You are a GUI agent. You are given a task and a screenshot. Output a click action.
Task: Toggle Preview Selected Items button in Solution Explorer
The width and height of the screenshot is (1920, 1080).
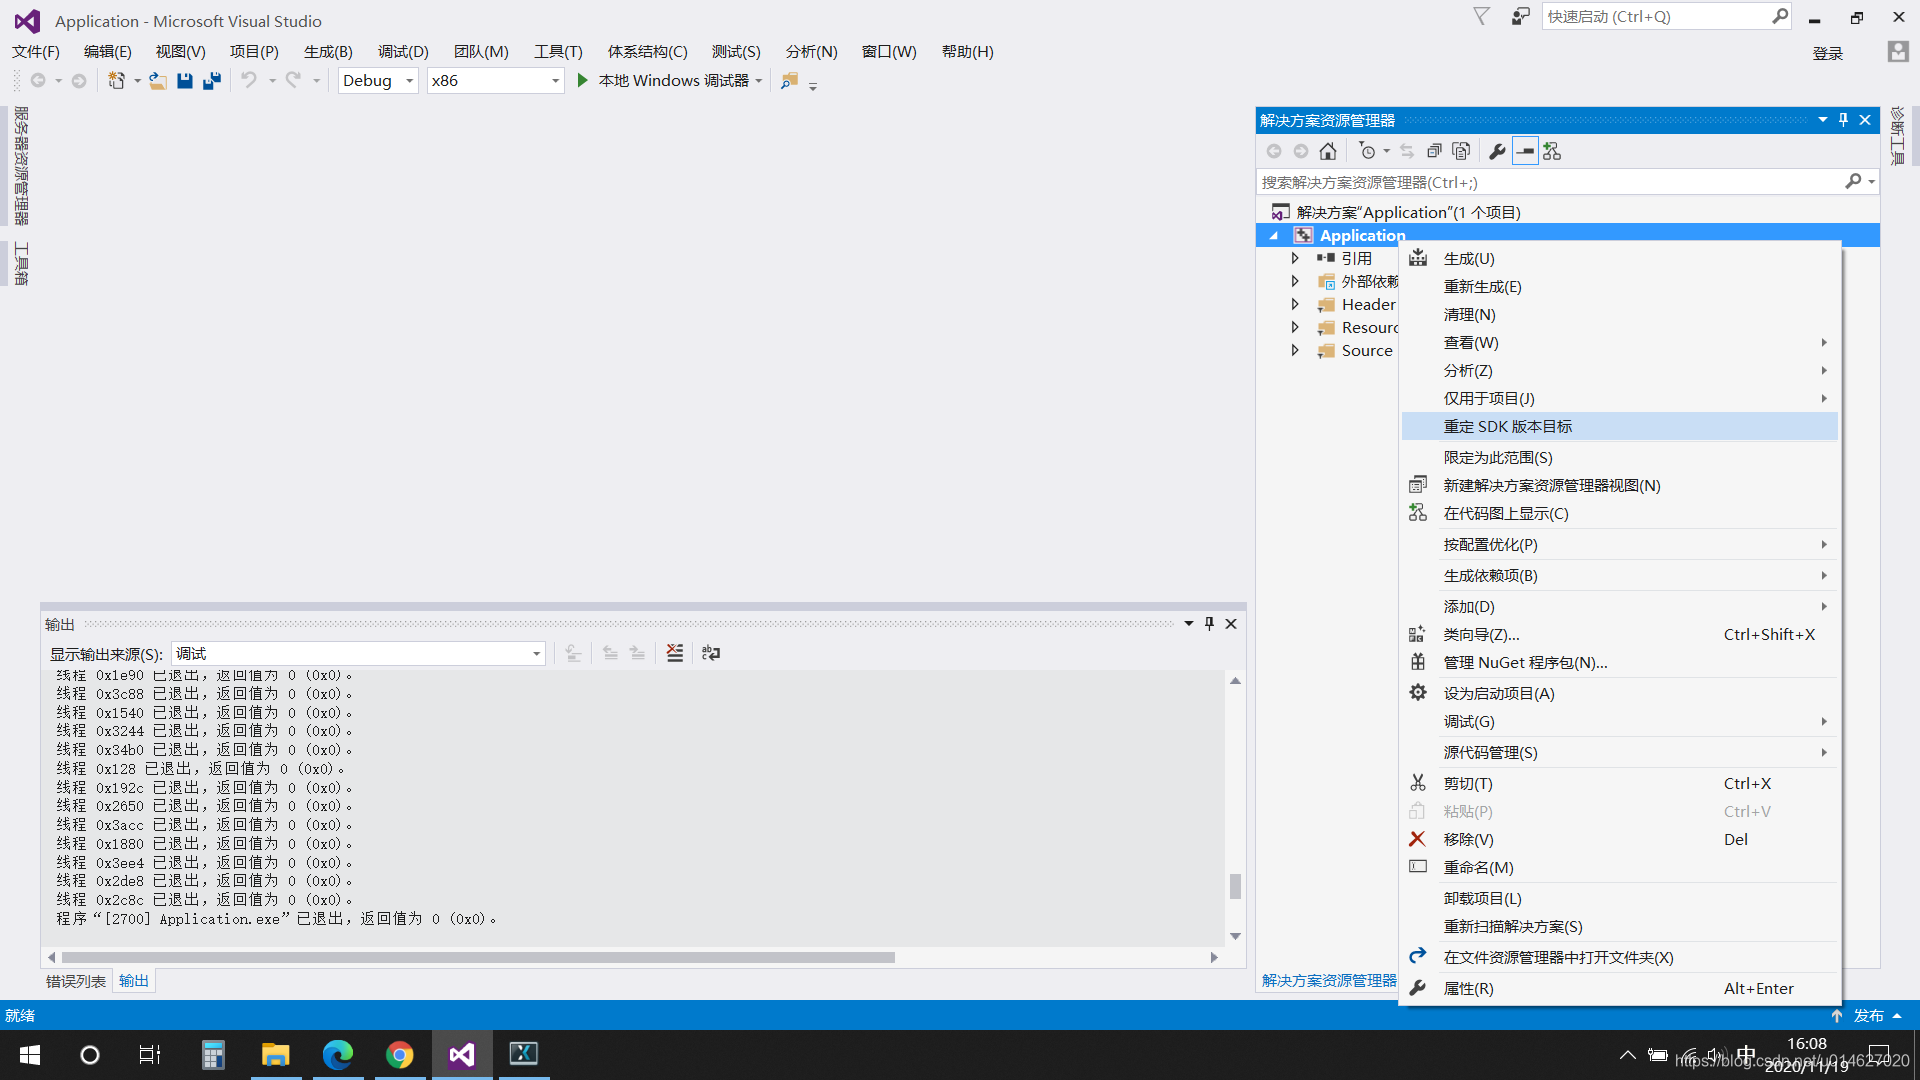pyautogui.click(x=1525, y=151)
